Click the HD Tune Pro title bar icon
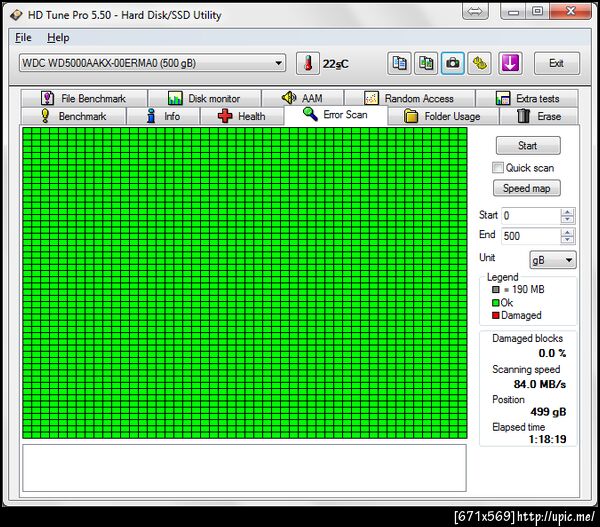Viewport: 600px width, 527px height. coord(16,15)
